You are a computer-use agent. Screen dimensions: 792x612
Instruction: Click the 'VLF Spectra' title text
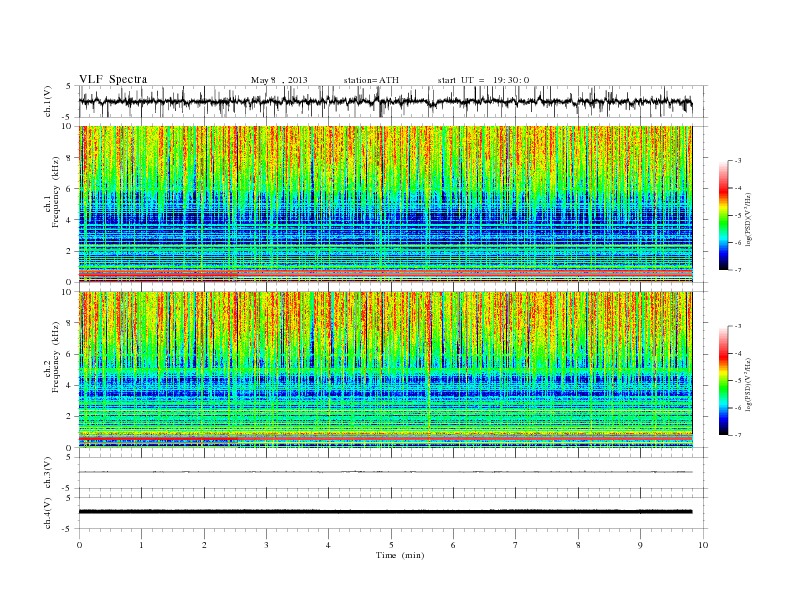[x=113, y=79]
